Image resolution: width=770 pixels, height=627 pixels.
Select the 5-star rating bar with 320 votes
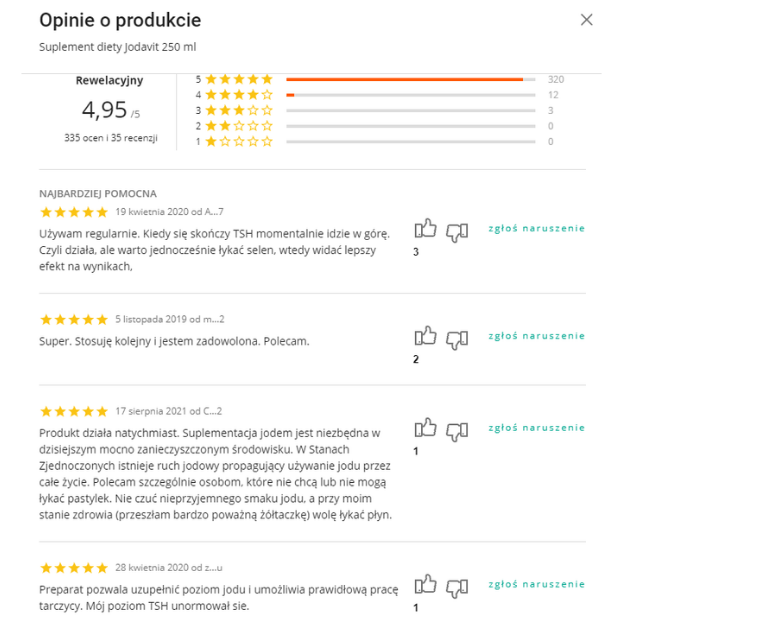tap(411, 80)
